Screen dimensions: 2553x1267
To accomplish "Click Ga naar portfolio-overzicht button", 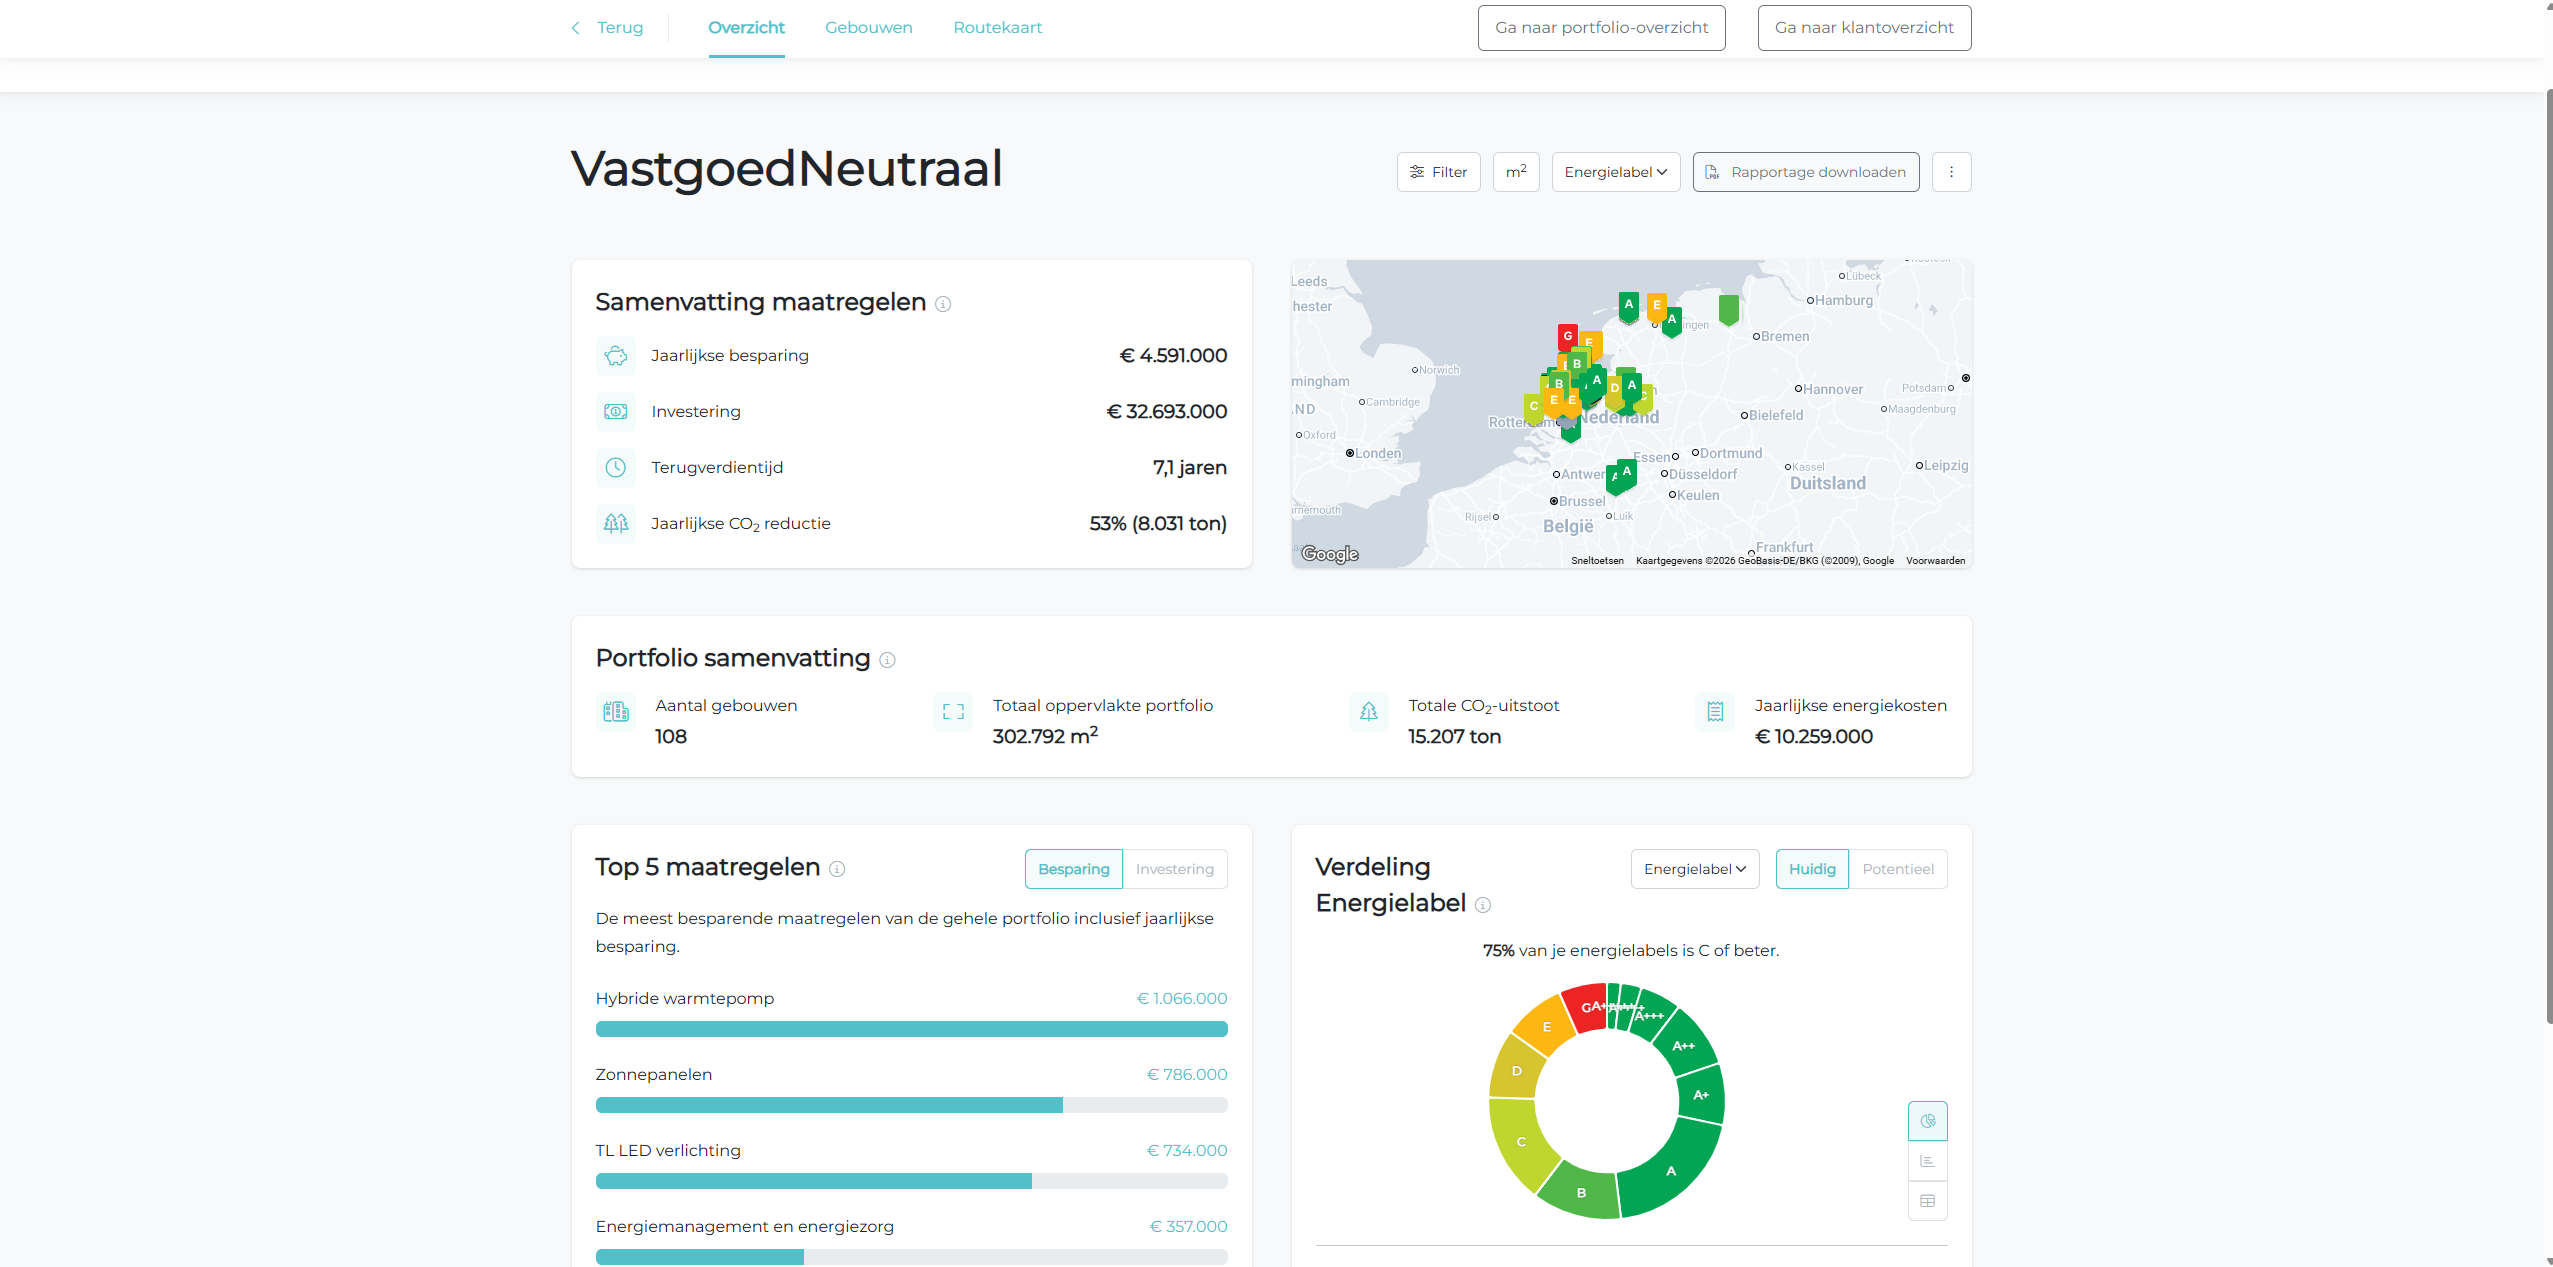I will click(x=1601, y=28).
